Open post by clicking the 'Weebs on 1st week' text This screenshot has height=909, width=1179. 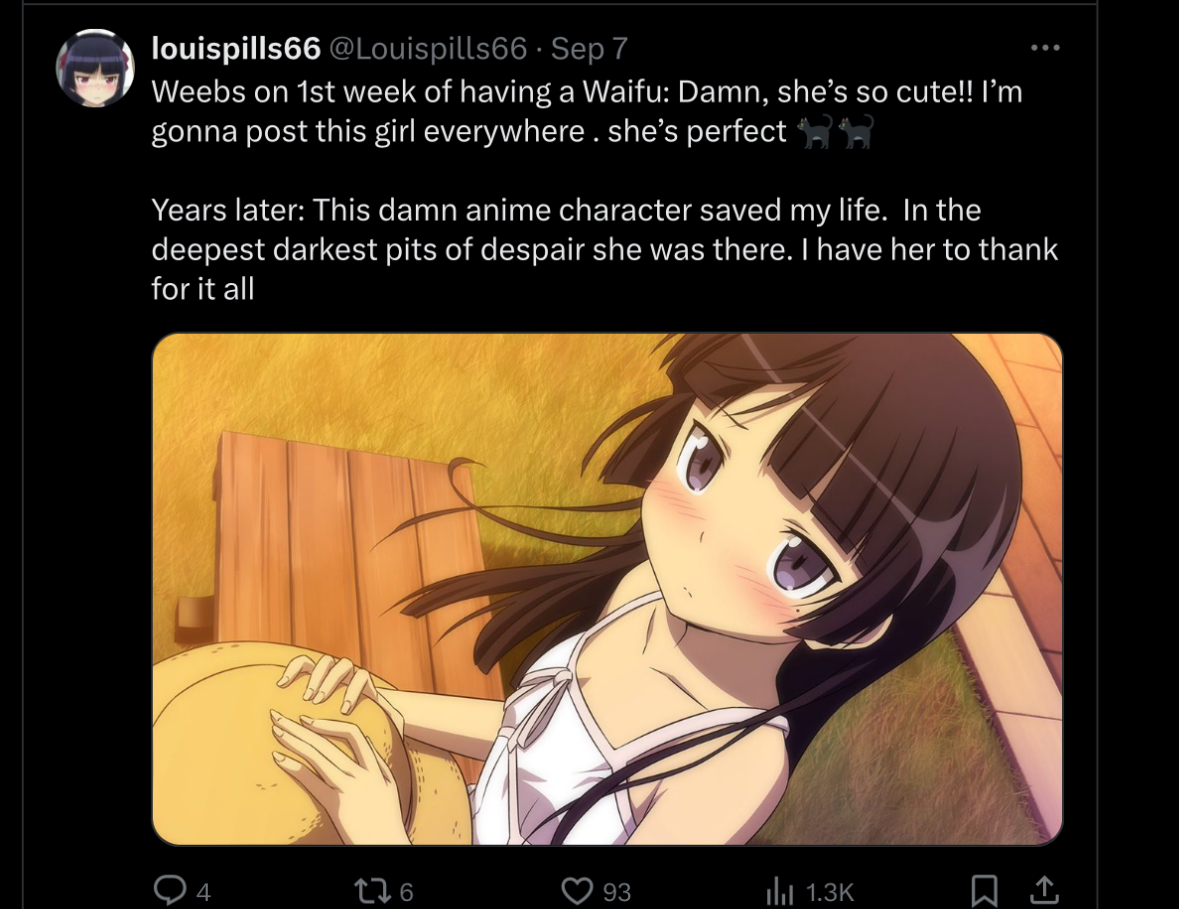pyautogui.click(x=586, y=111)
